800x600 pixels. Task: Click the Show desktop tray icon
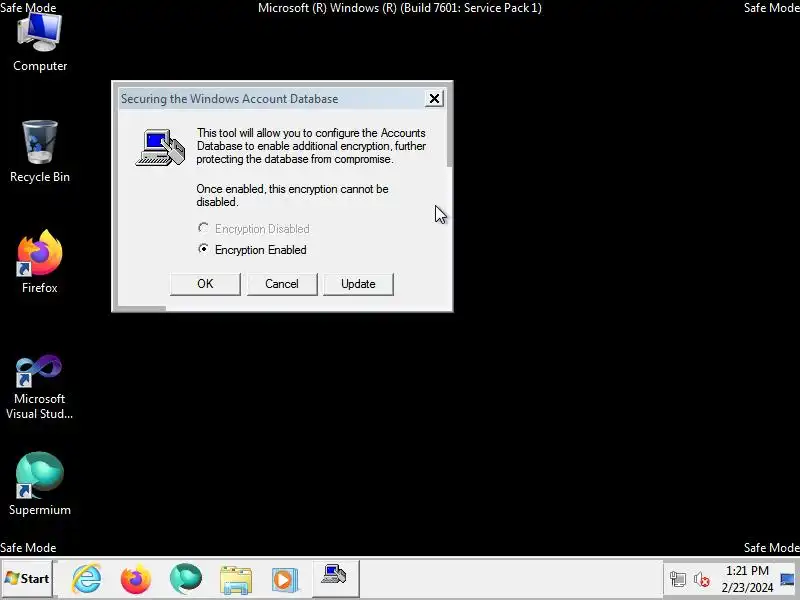pos(788,579)
